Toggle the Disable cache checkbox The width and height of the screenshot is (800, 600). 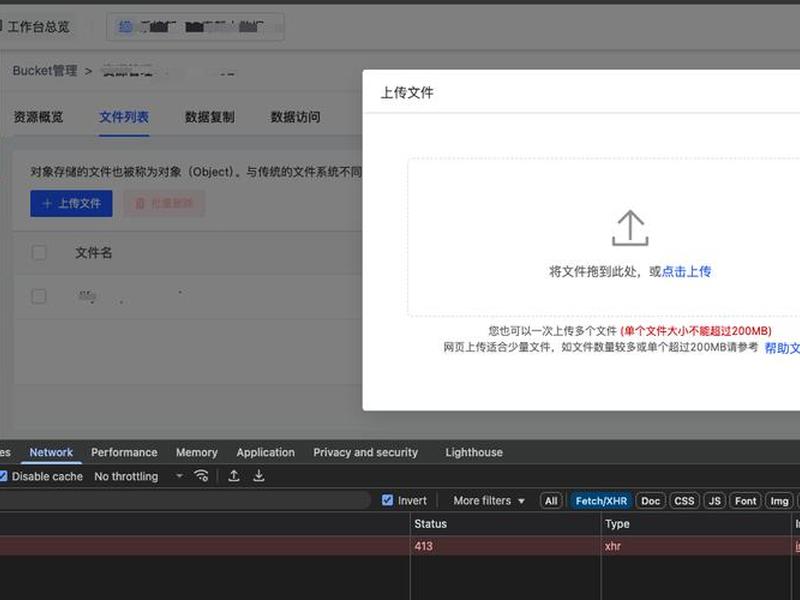3,477
